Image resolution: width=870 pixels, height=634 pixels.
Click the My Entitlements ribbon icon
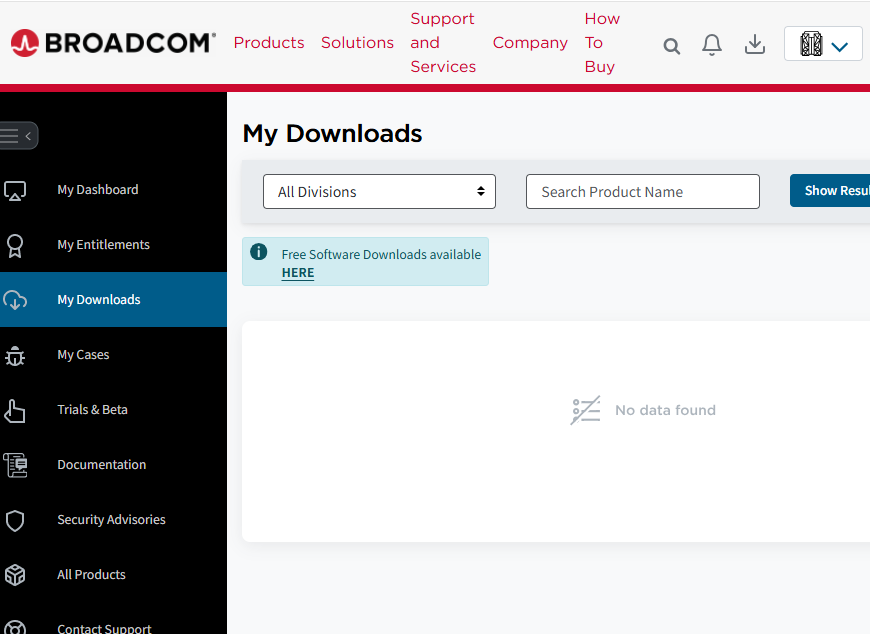tap(15, 246)
